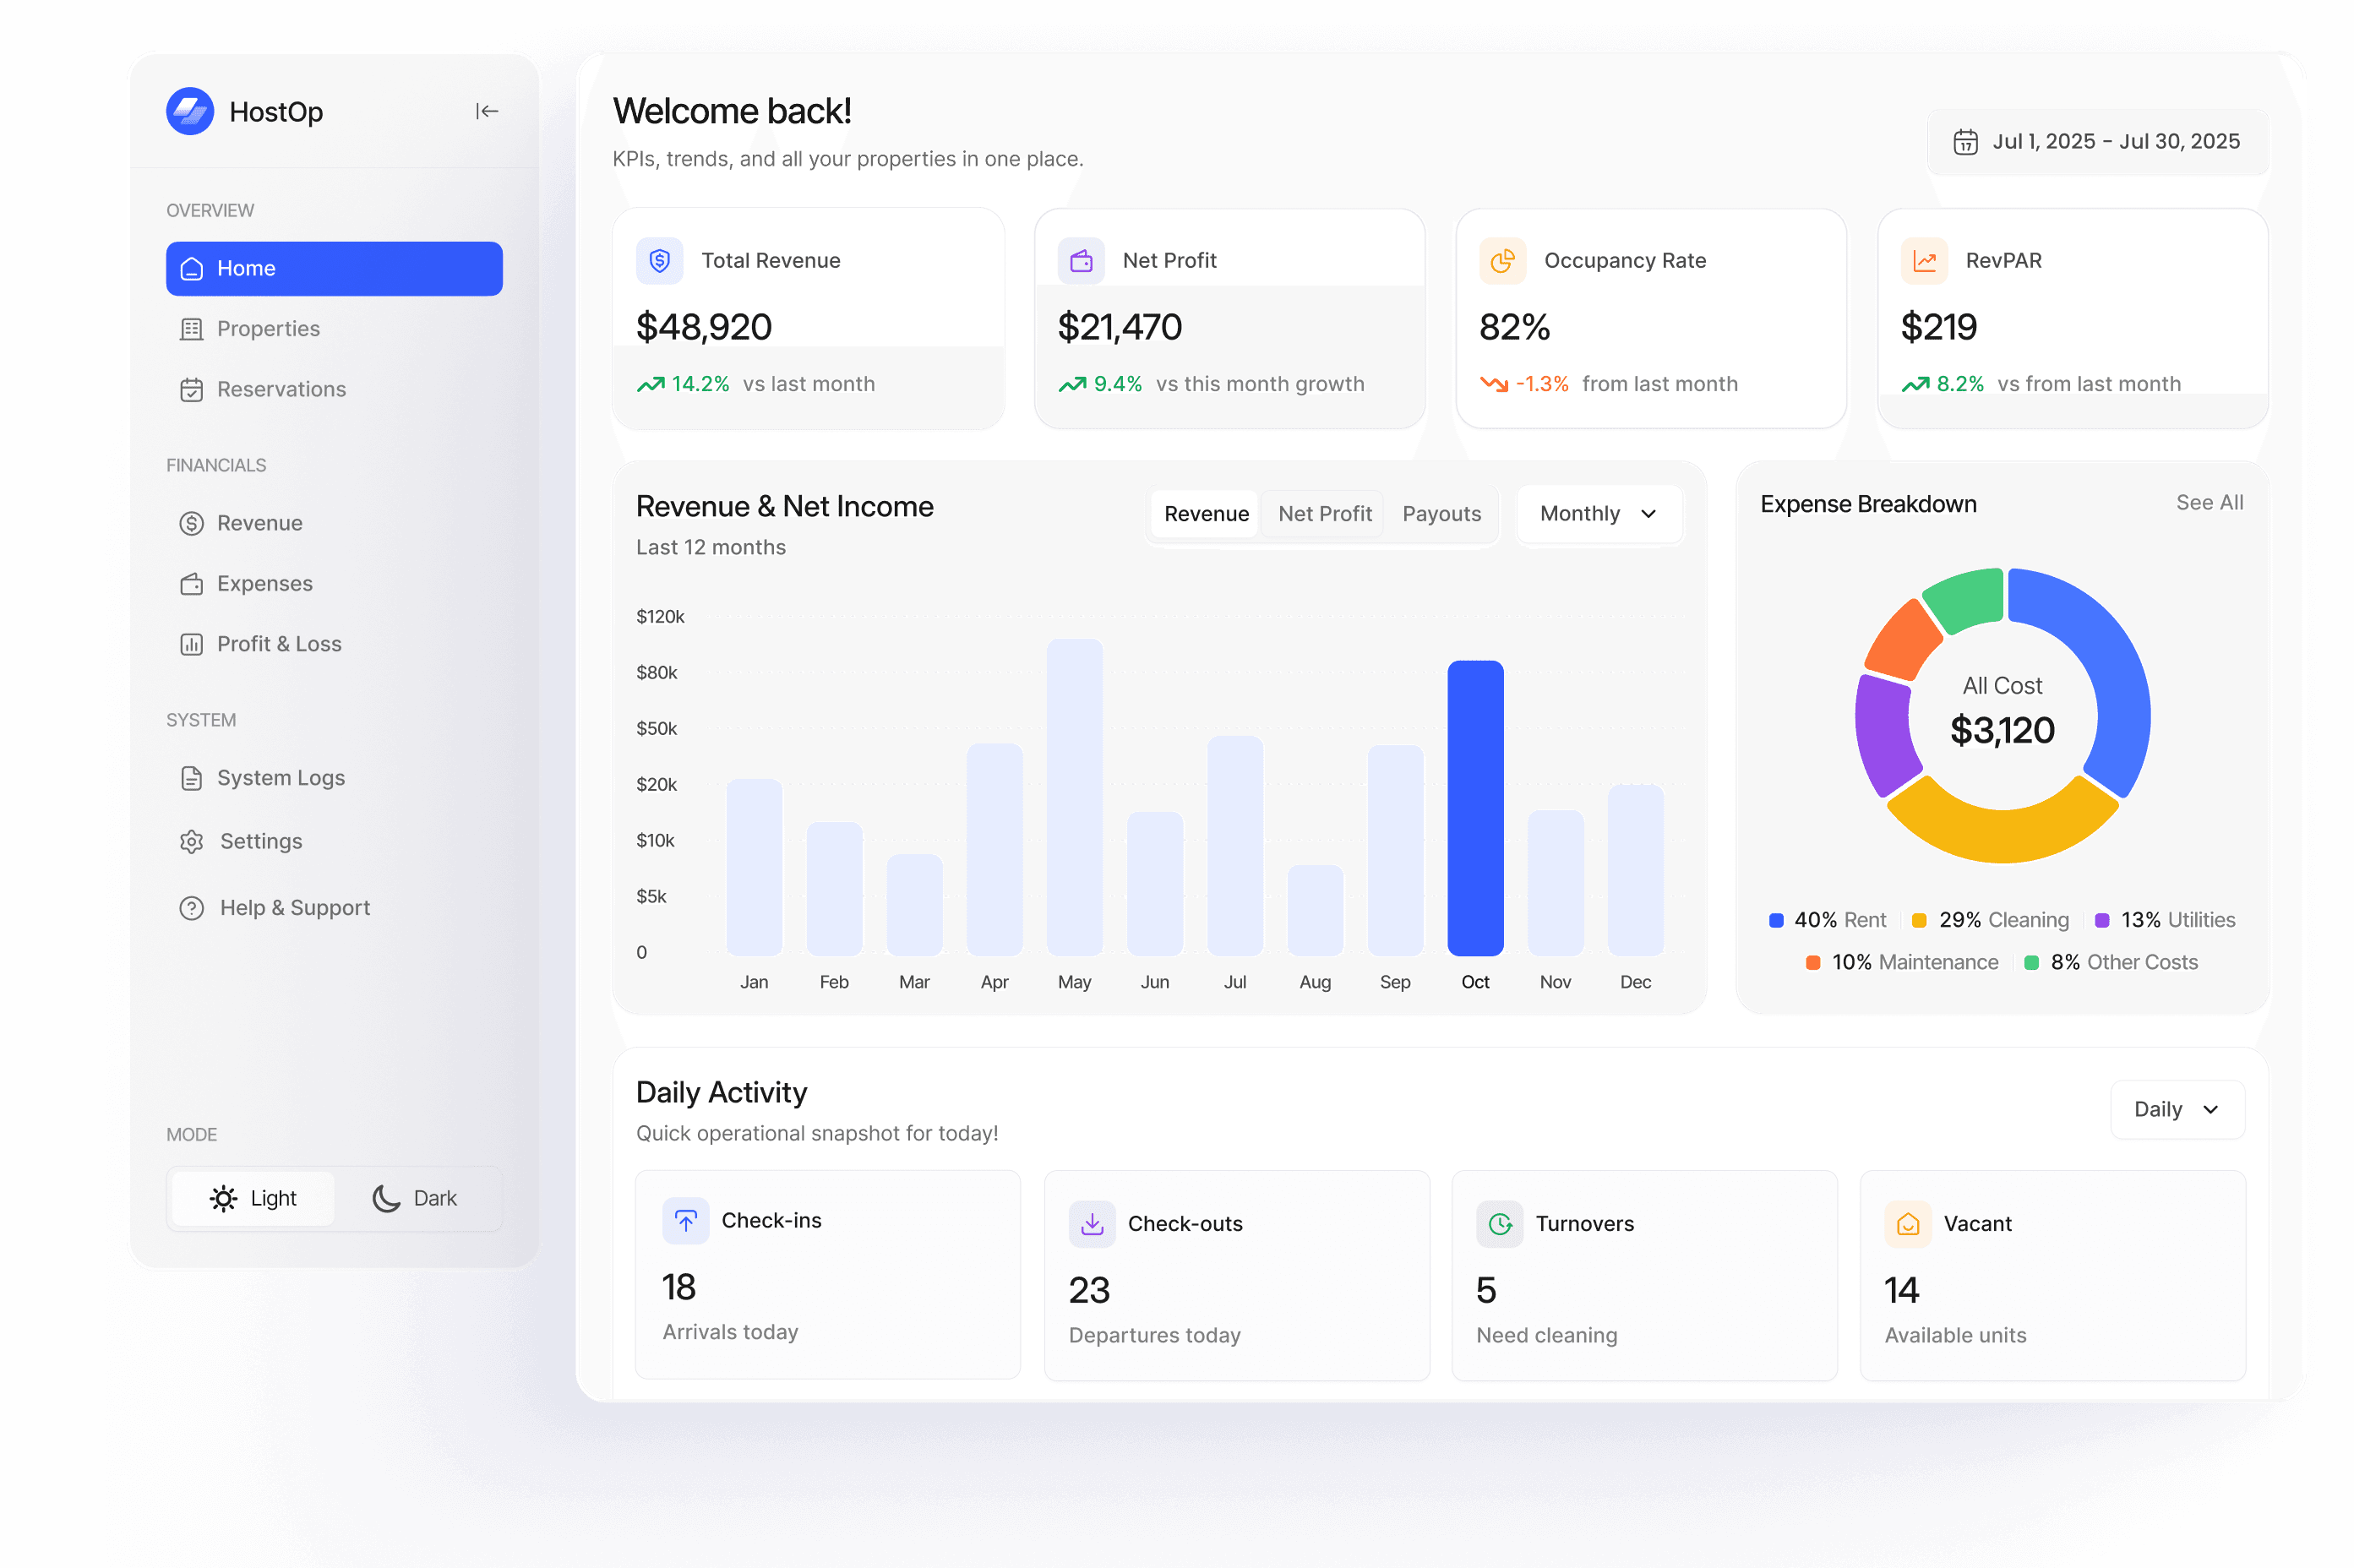
Task: Open the Monthly period dropdown
Action: 1598,514
